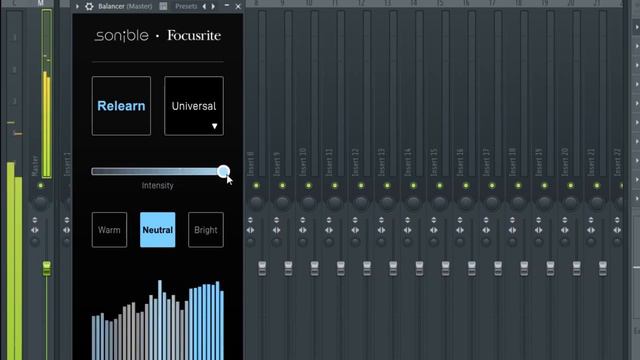Image resolution: width=640 pixels, height=360 pixels.
Task: Select the Bright tonal character
Action: pyautogui.click(x=206, y=230)
